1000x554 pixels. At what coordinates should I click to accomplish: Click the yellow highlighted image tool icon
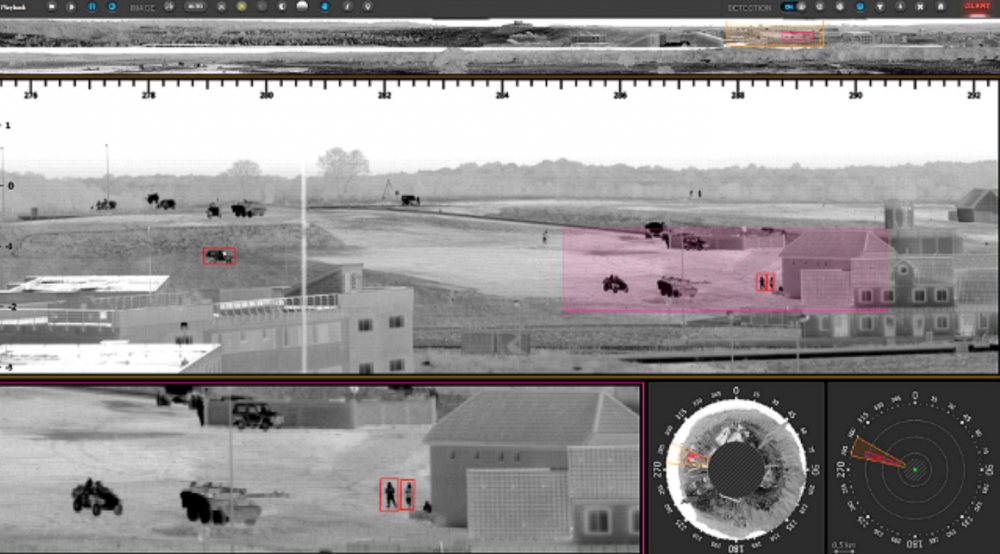click(241, 6)
